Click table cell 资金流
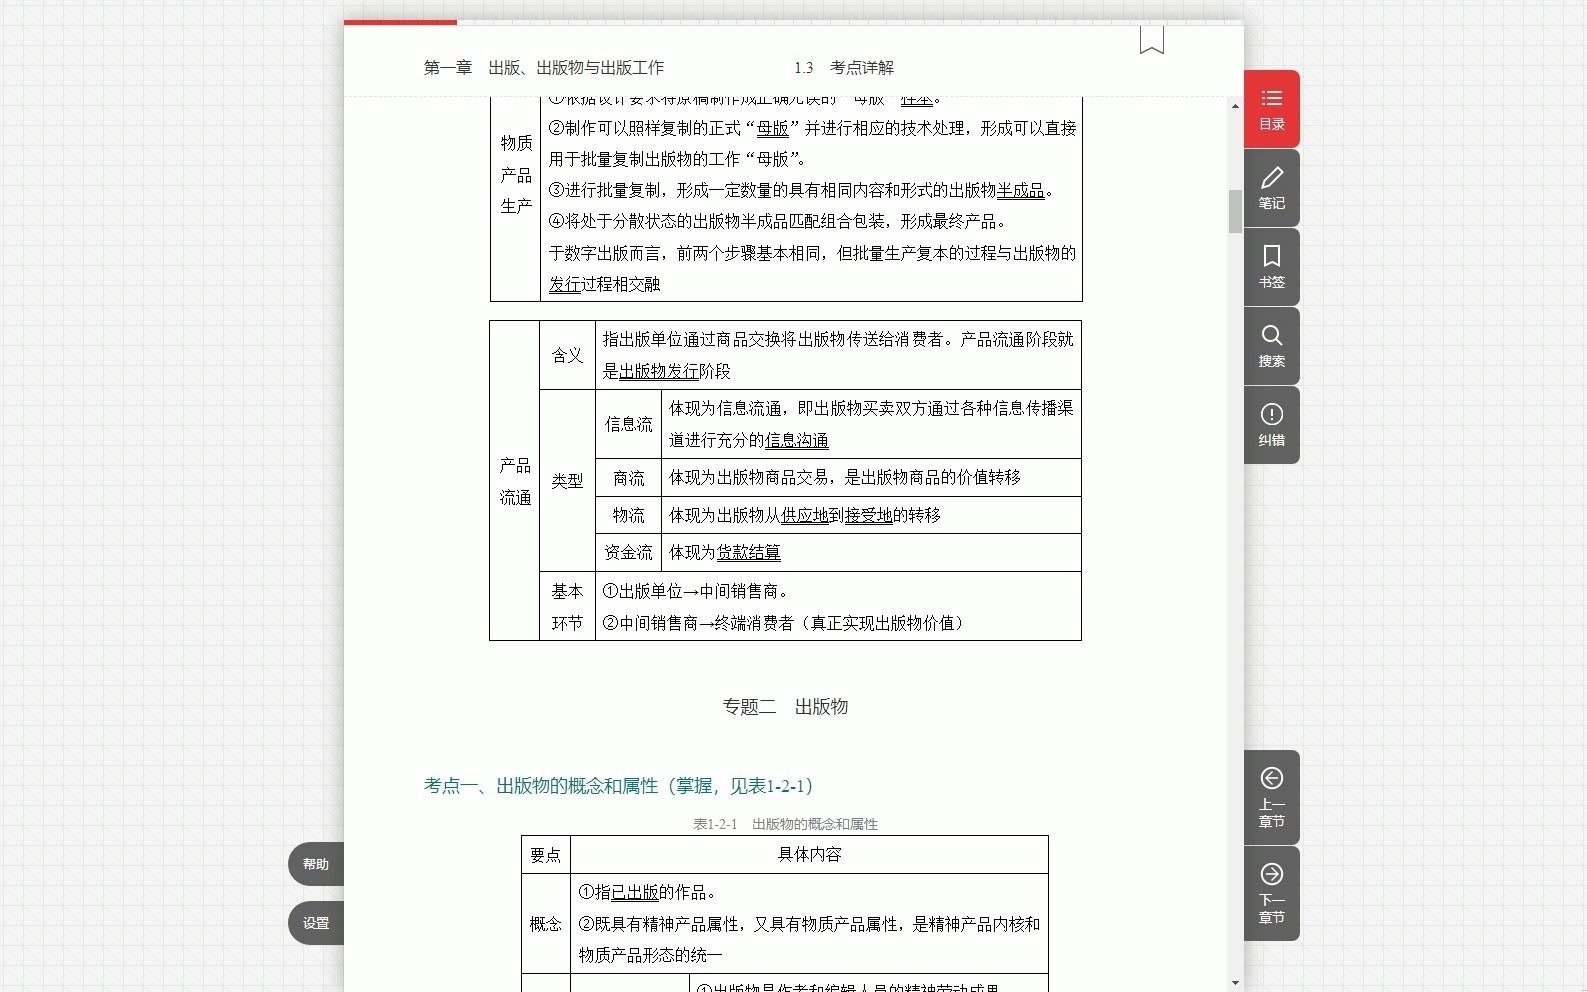Screen dimensions: 1587x992 pos(628,552)
